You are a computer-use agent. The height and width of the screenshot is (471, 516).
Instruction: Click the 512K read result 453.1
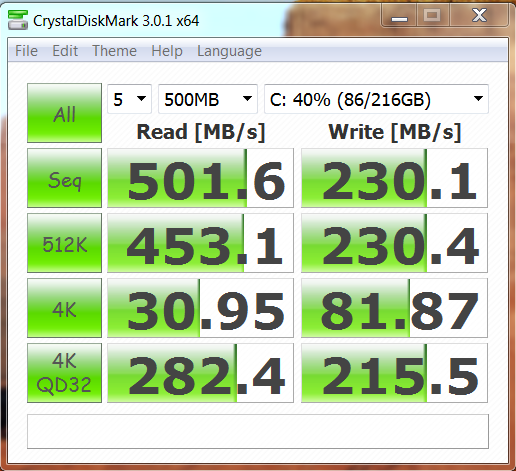point(200,243)
